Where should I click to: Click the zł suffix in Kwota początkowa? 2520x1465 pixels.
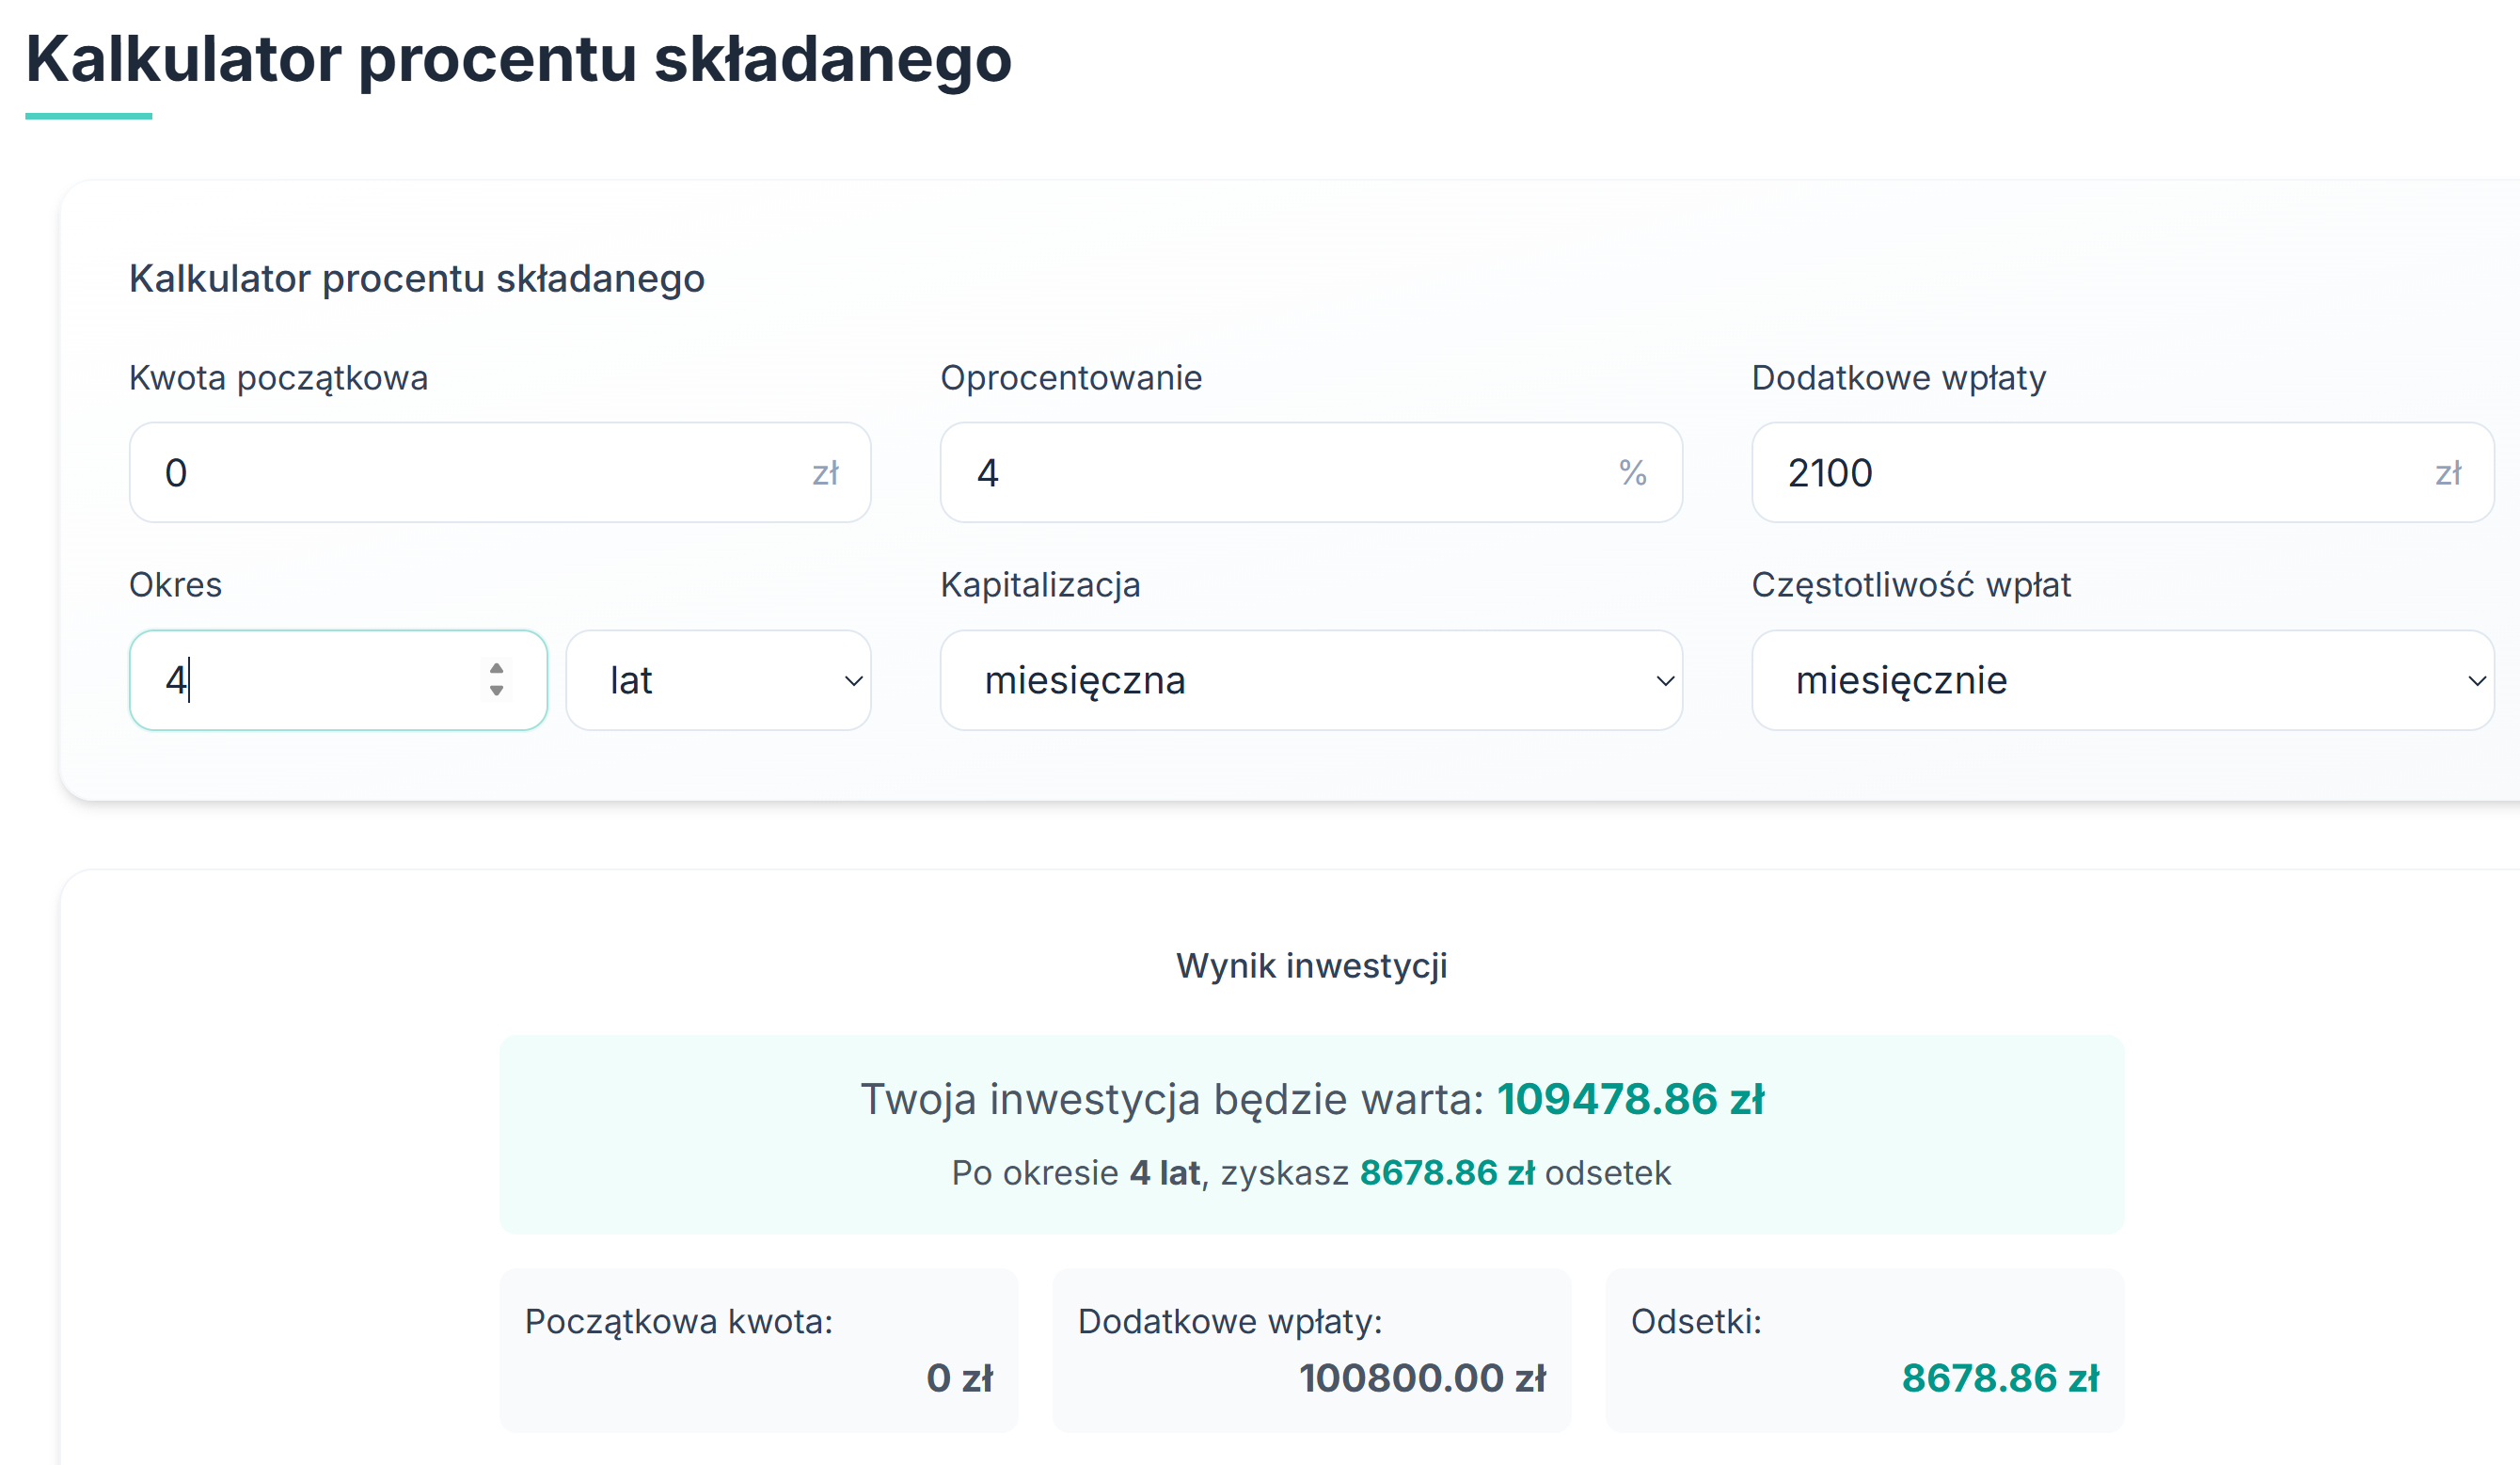tap(825, 473)
